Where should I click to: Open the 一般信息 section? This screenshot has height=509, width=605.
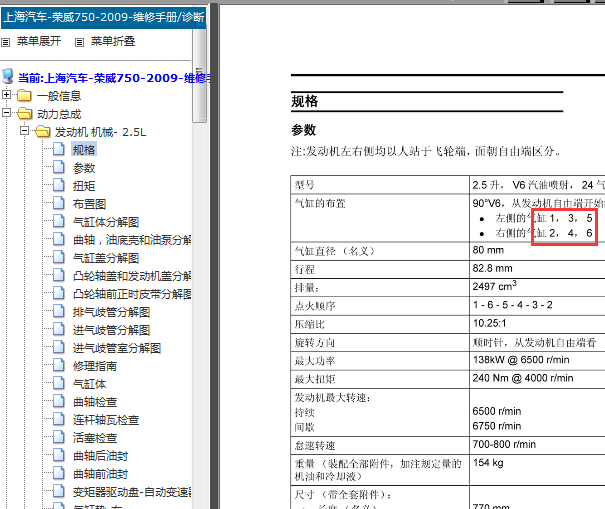point(59,96)
